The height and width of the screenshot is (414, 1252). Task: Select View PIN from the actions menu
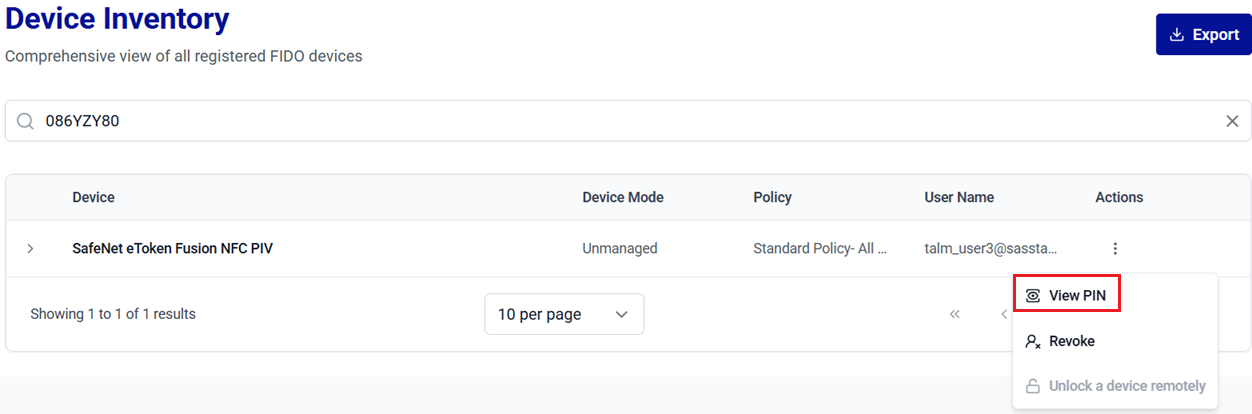1066,295
